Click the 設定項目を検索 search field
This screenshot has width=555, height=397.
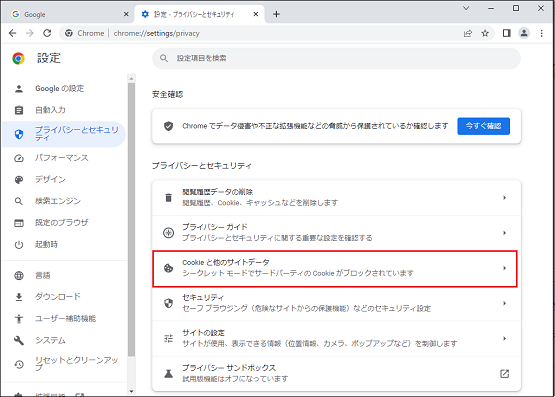click(x=336, y=58)
